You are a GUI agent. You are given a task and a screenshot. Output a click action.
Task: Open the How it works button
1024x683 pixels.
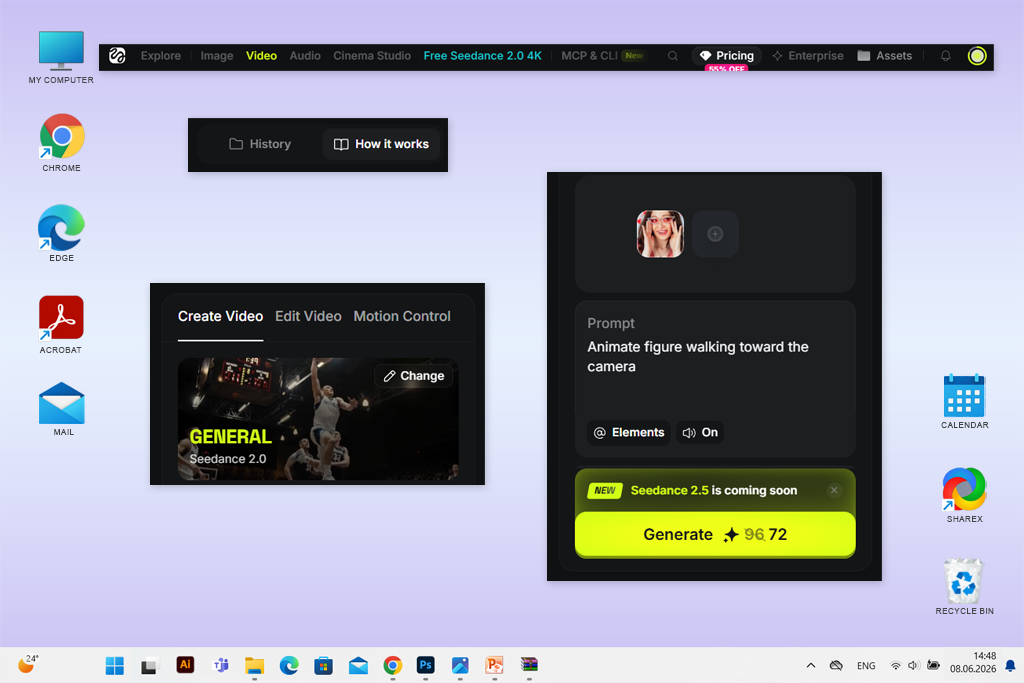(x=381, y=144)
